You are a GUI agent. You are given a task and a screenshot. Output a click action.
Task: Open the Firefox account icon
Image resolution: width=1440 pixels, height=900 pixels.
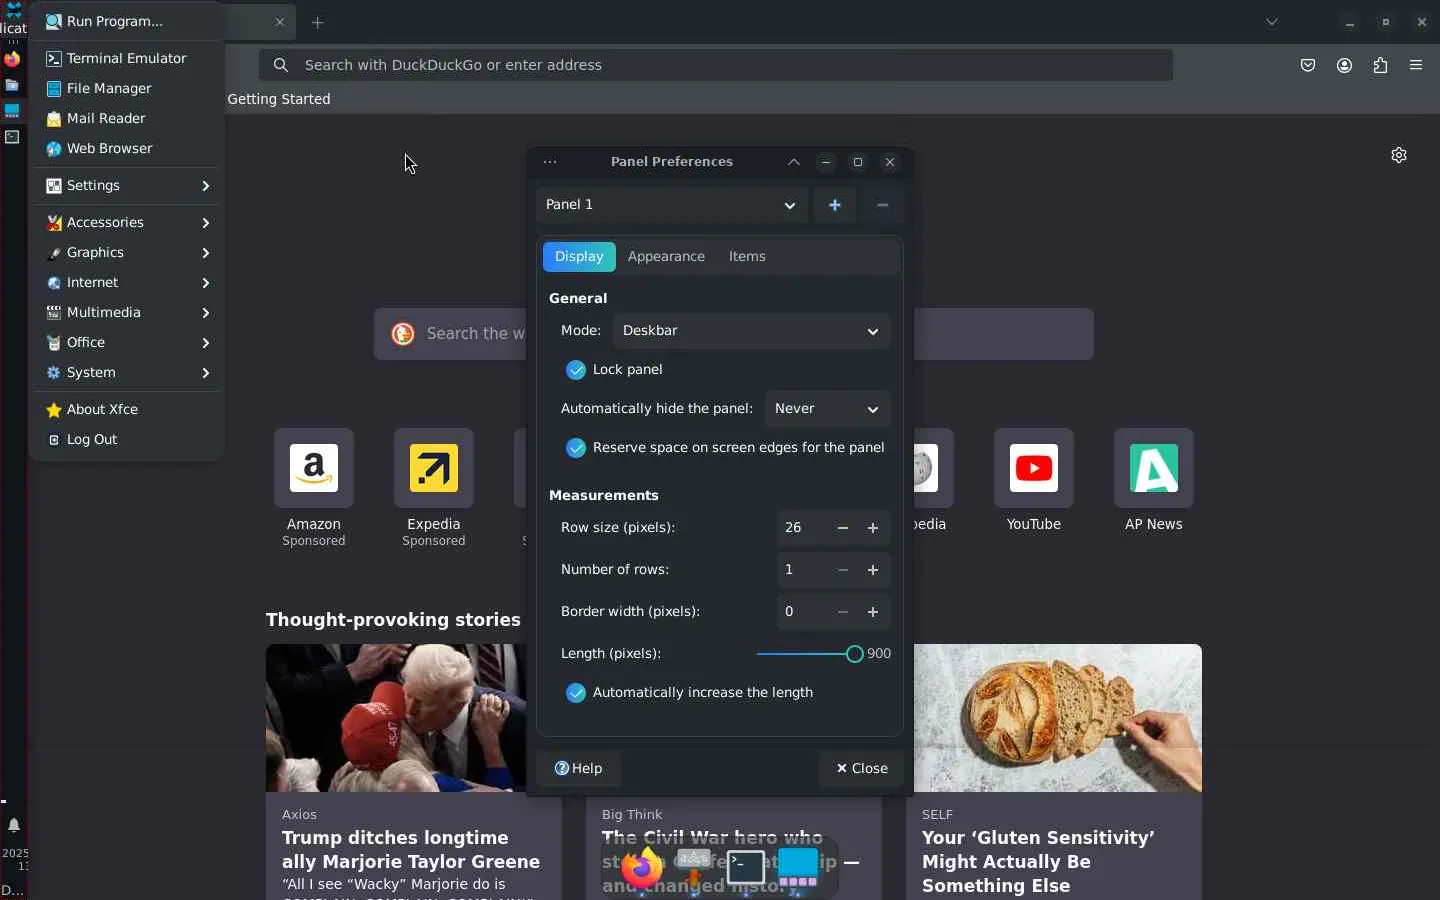click(x=1344, y=66)
